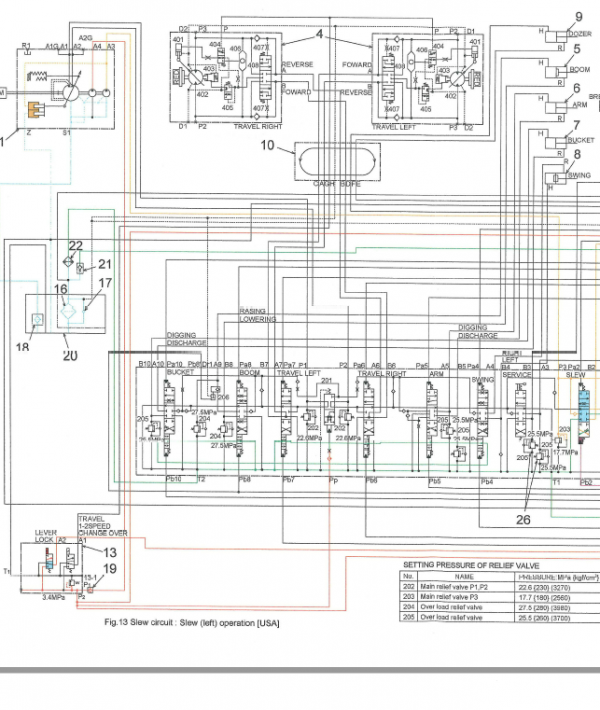
Task: Click the 'RASING' label
Action: pos(252,311)
